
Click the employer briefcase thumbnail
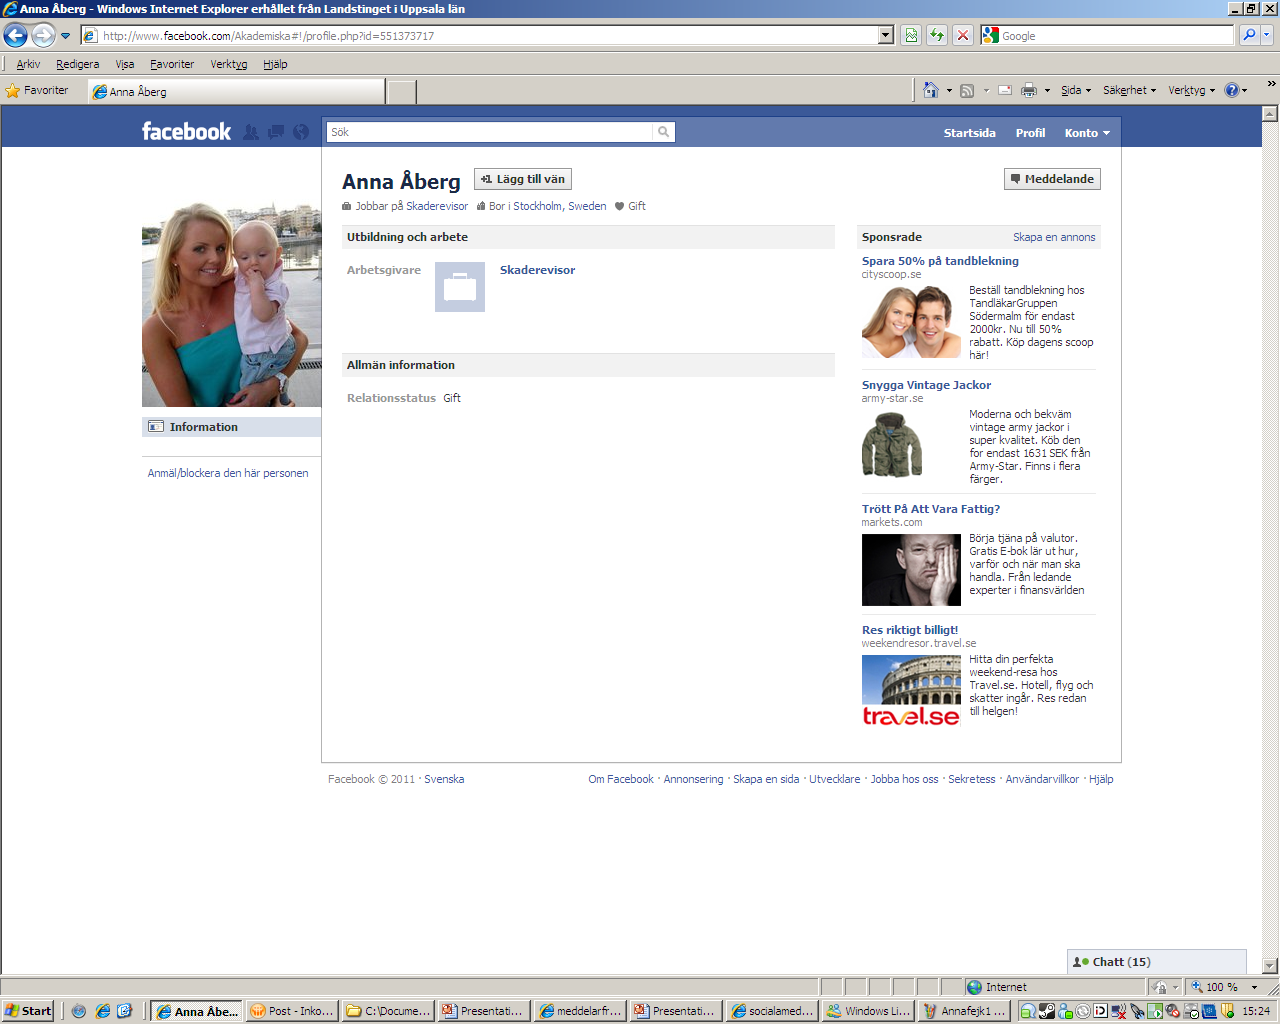click(460, 287)
